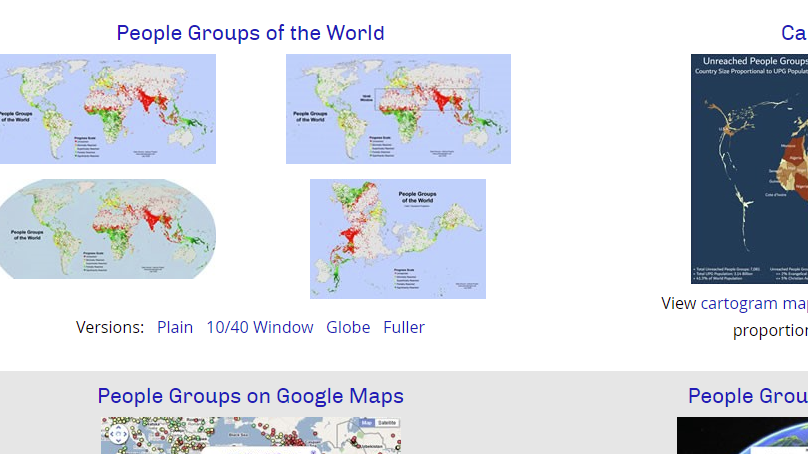This screenshot has width=808, height=454.
Task: Follow the cartogram map link
Action: [754, 303]
